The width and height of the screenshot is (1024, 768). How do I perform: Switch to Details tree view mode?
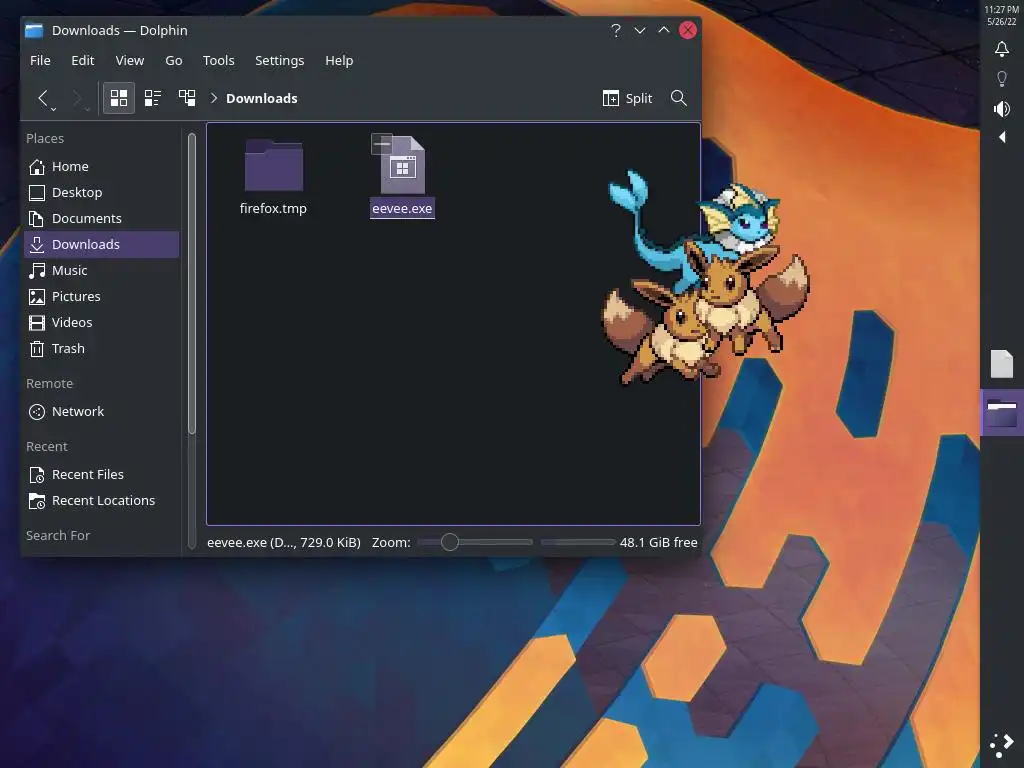(x=187, y=98)
